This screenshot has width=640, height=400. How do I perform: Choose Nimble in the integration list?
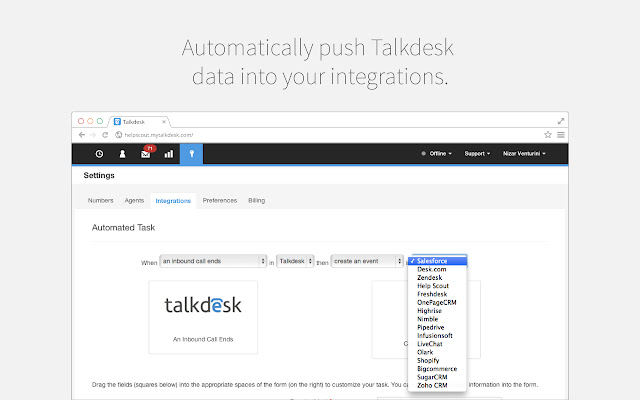pyautogui.click(x=437, y=319)
